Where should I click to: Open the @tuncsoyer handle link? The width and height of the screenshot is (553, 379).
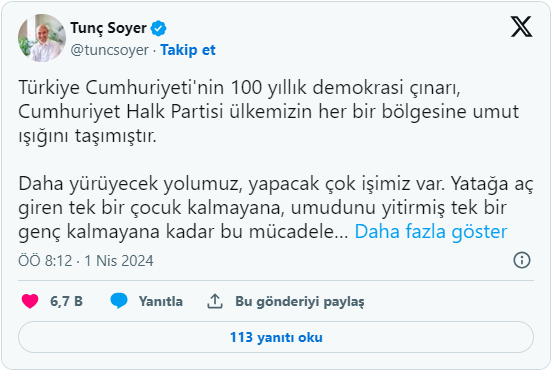(110, 50)
